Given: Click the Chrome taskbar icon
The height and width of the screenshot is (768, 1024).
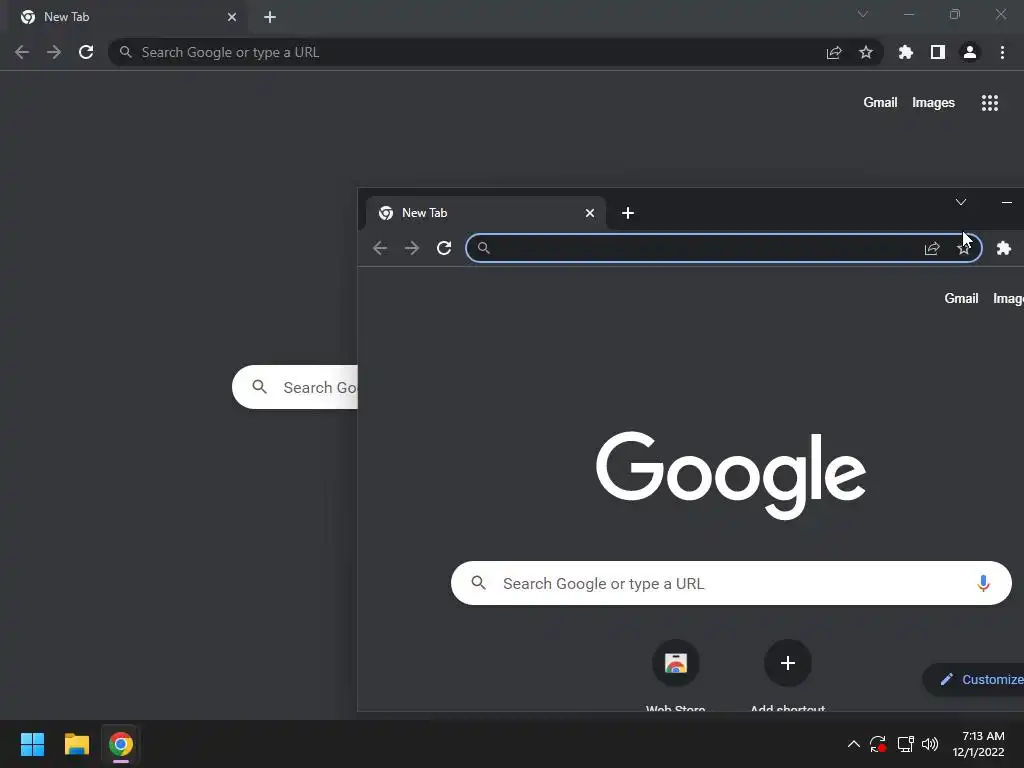Looking at the screenshot, I should click(x=121, y=744).
